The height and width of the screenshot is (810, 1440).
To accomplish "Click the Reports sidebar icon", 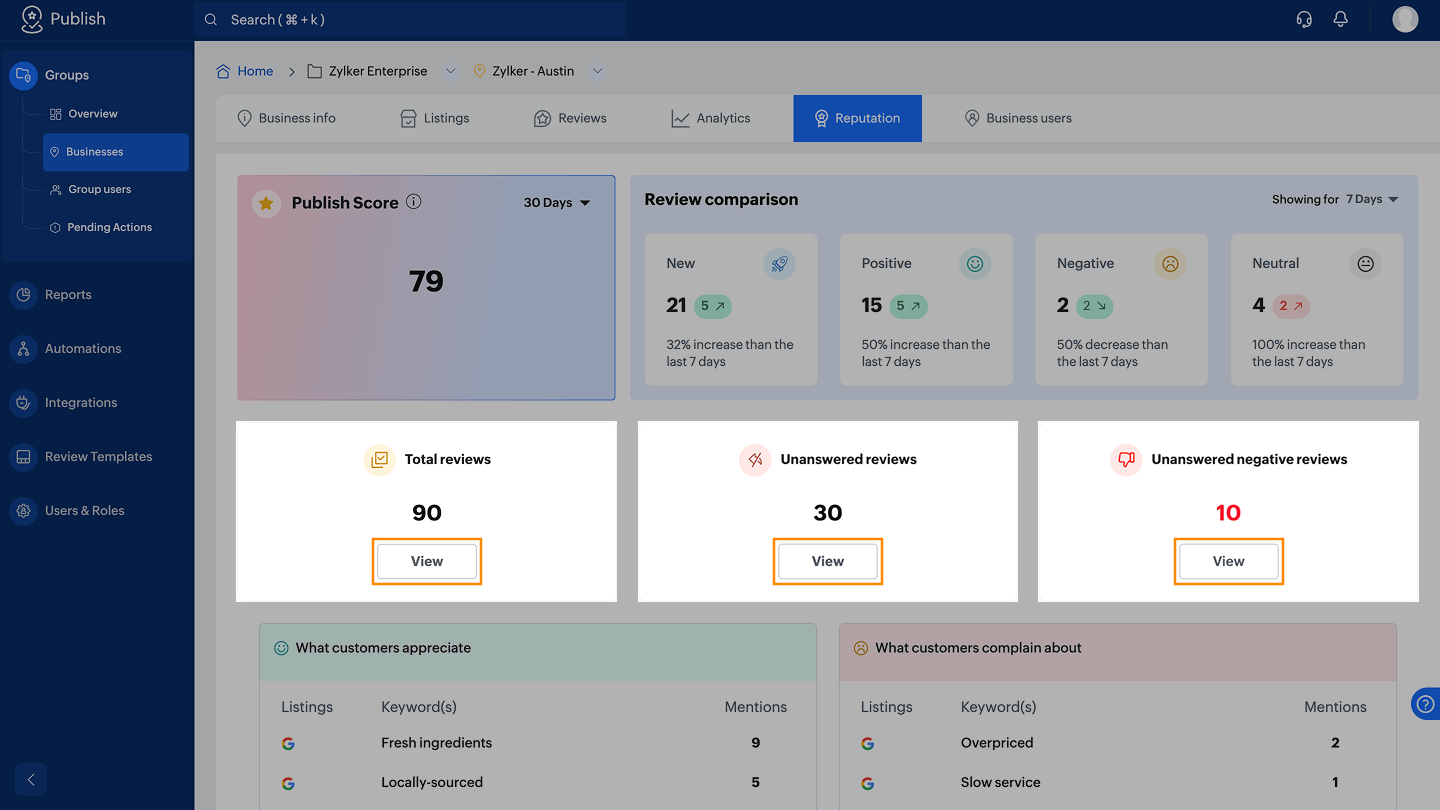I will click(x=23, y=295).
